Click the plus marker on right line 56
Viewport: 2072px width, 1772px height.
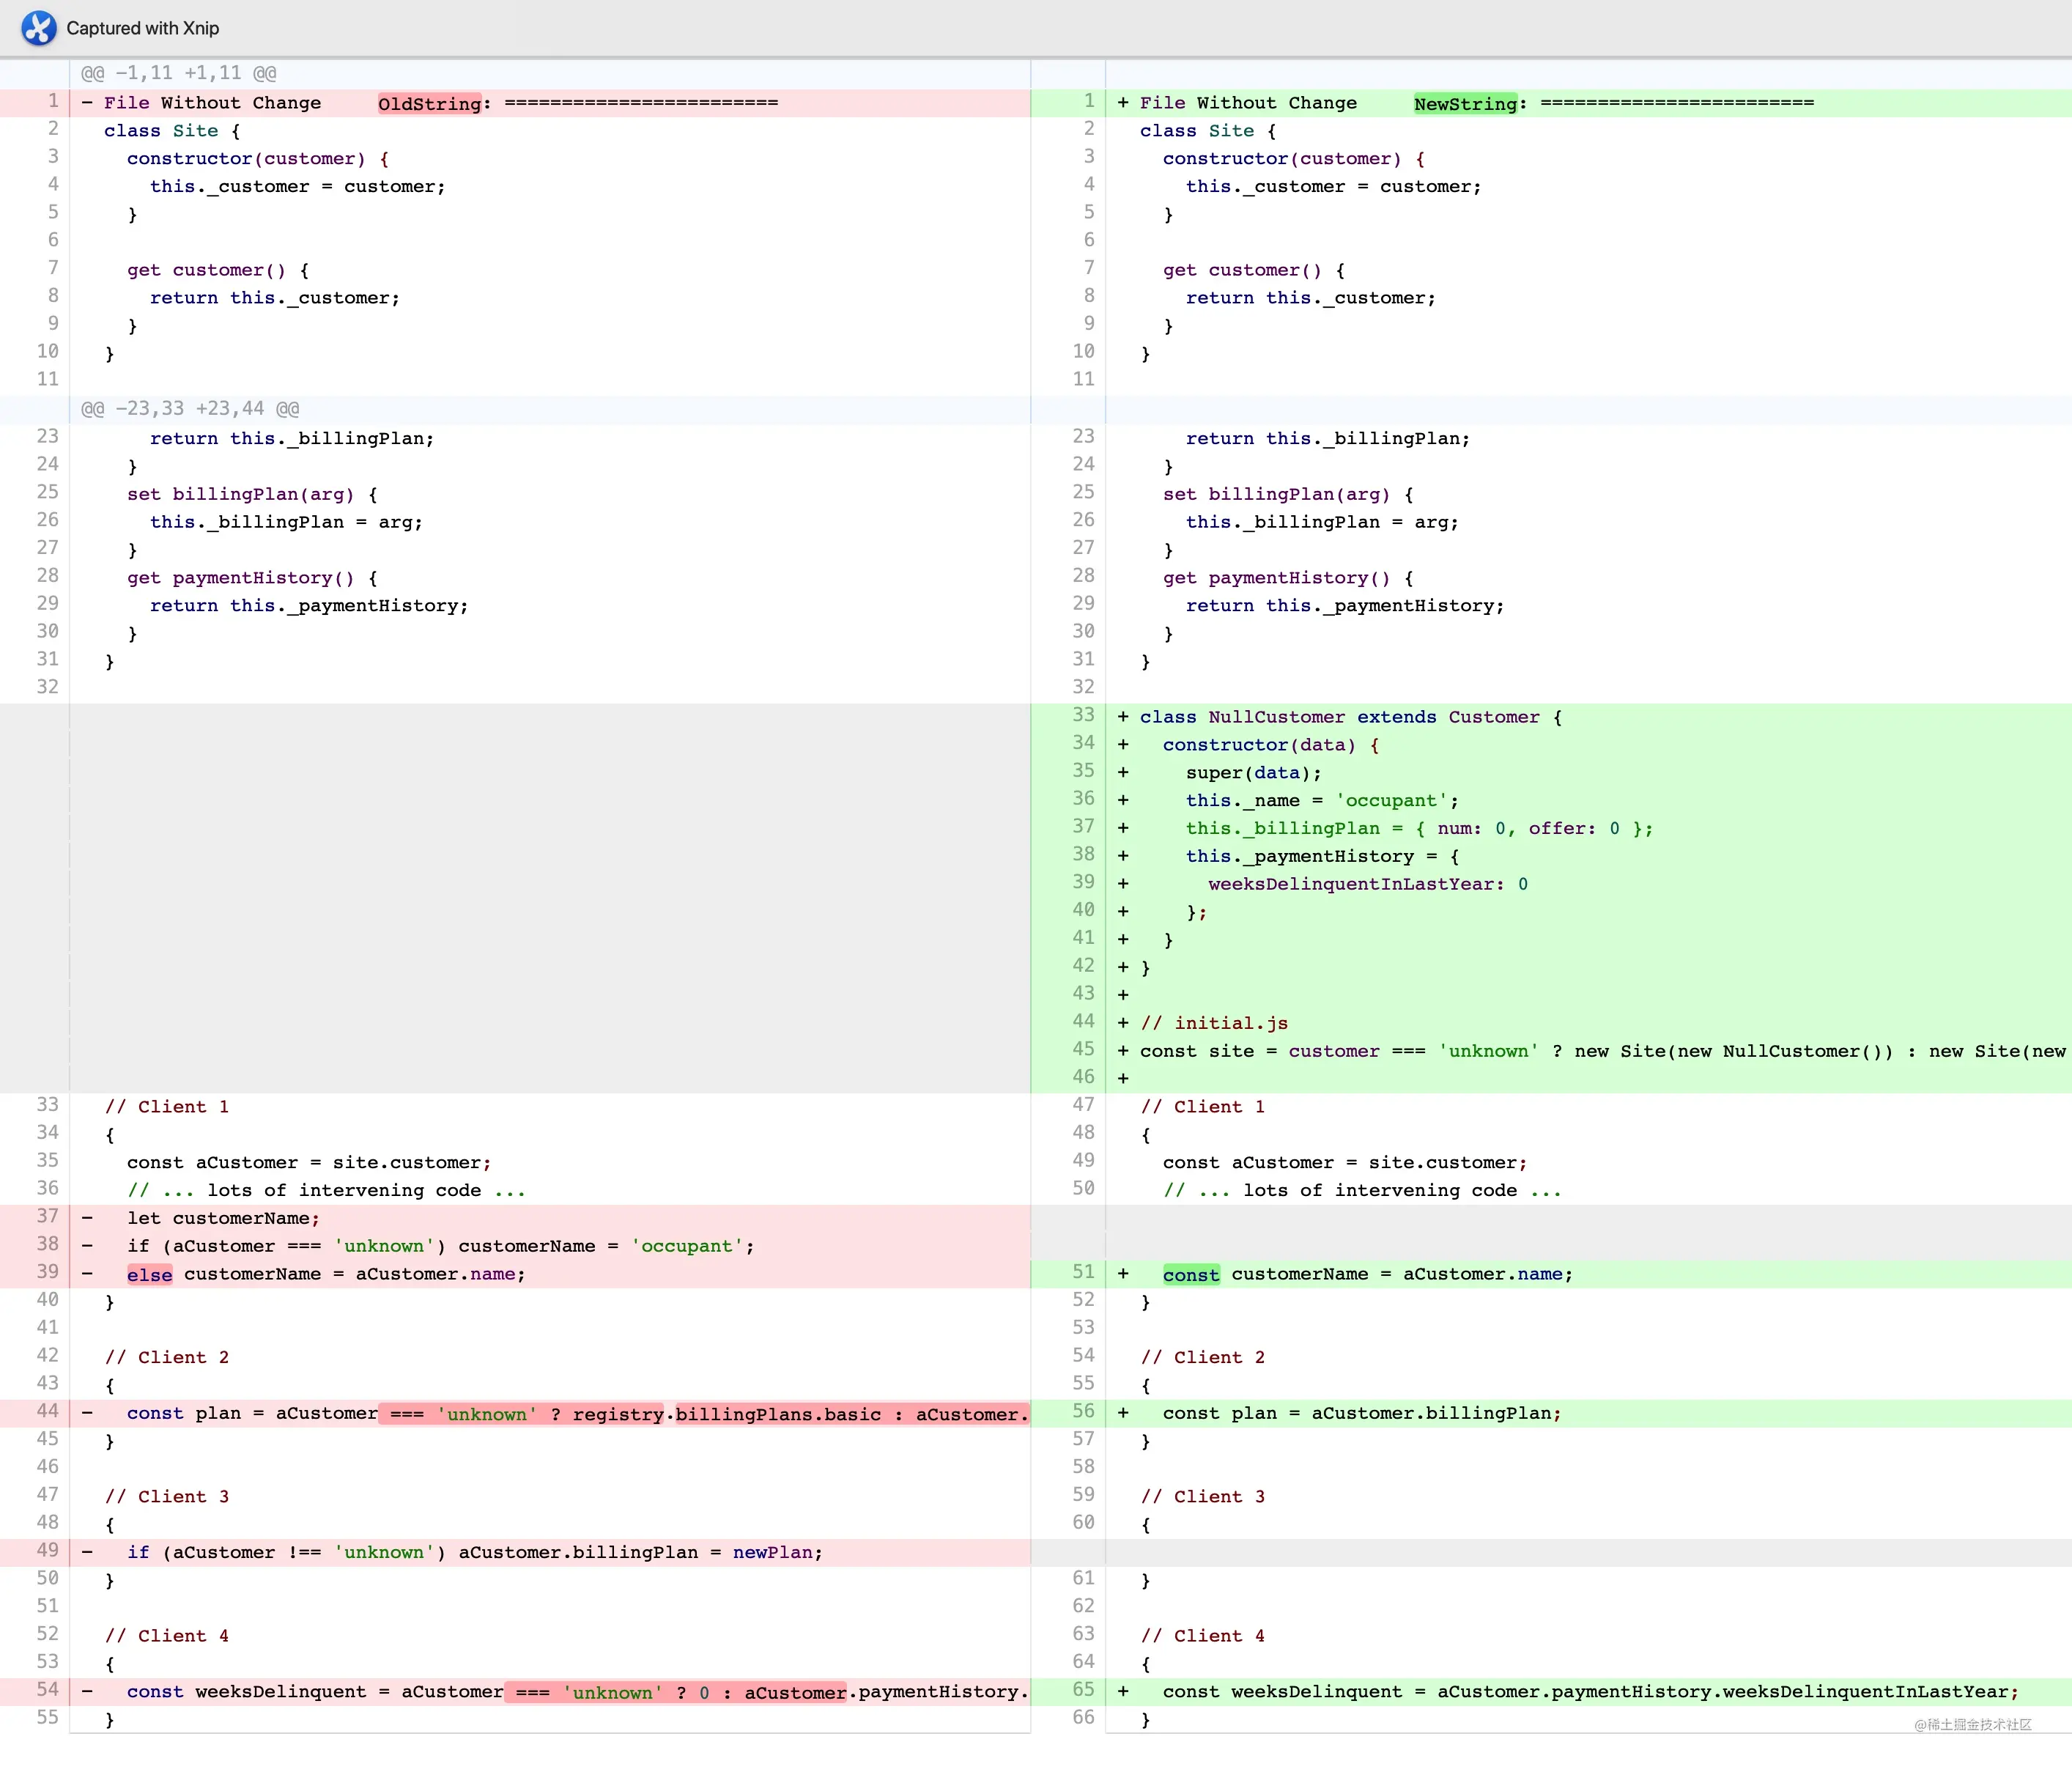point(1123,1413)
